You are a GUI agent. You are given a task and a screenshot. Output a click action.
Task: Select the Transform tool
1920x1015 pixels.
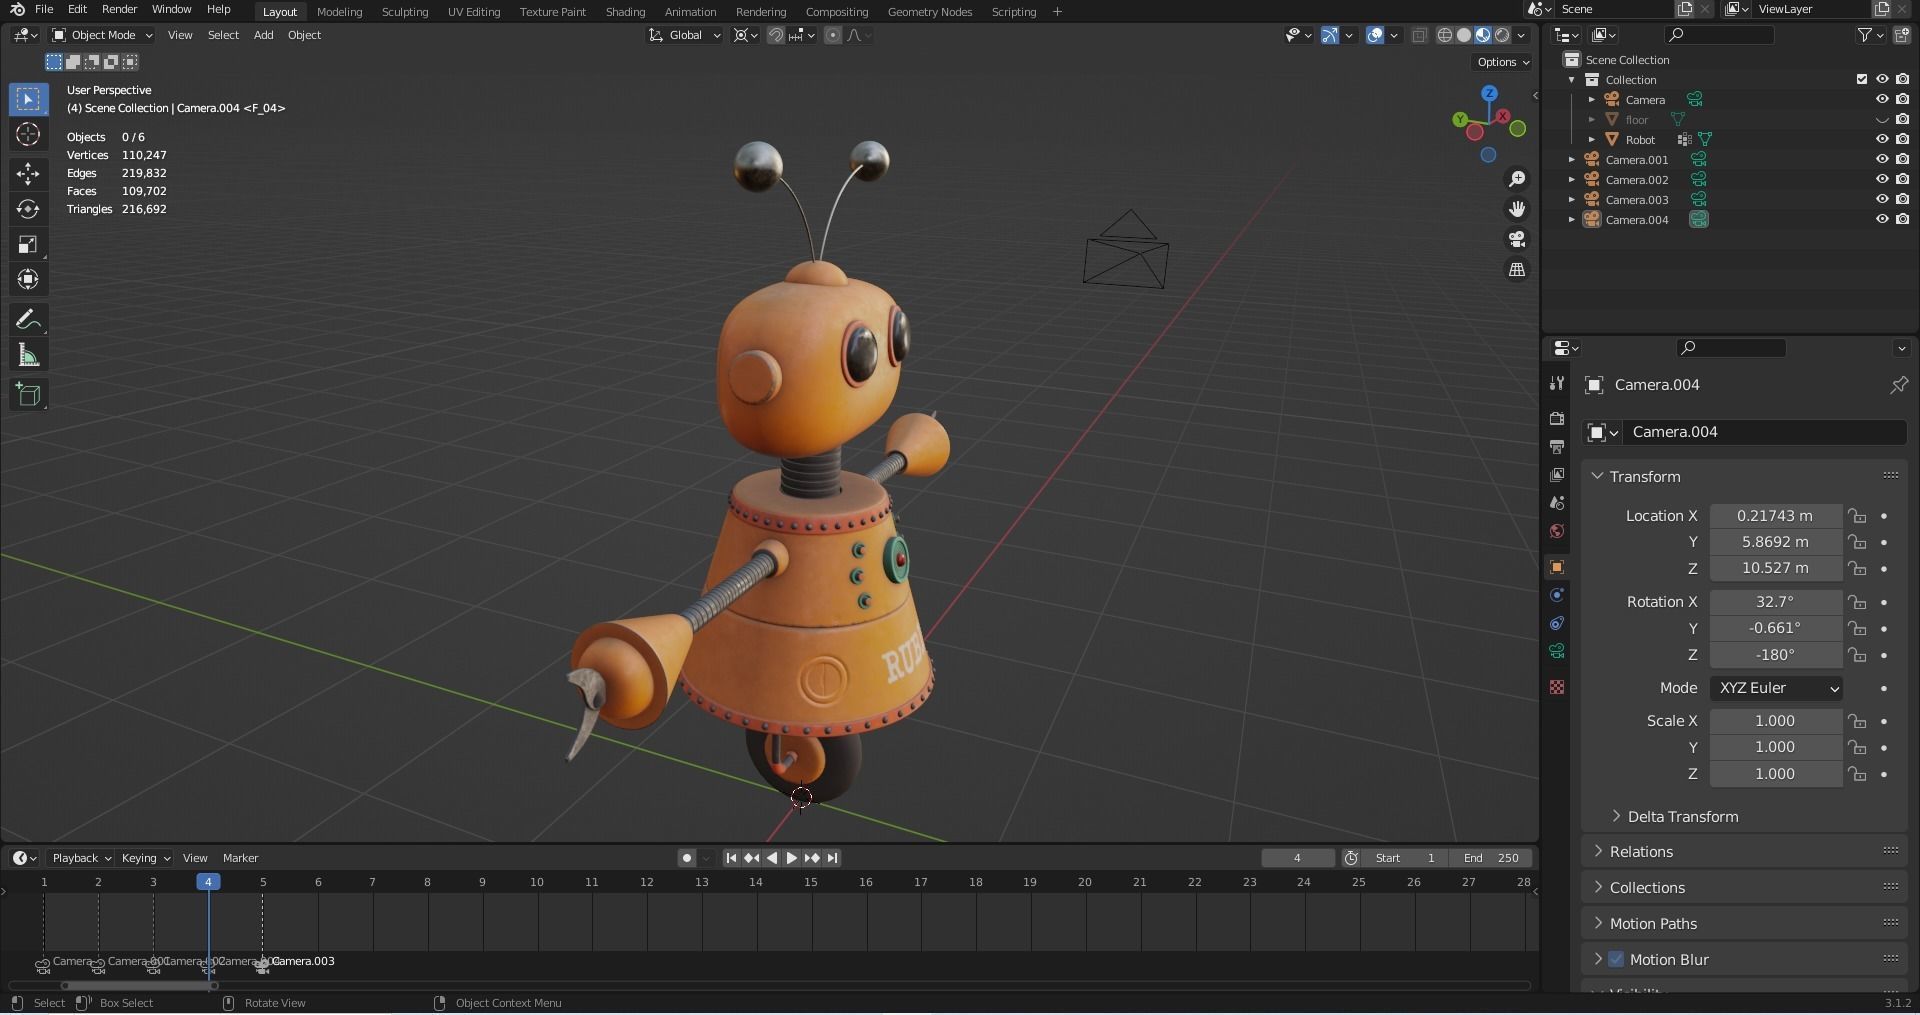point(28,279)
